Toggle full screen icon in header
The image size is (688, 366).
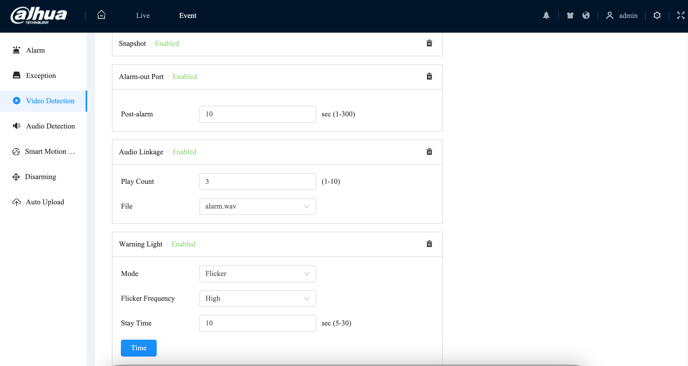coord(681,15)
